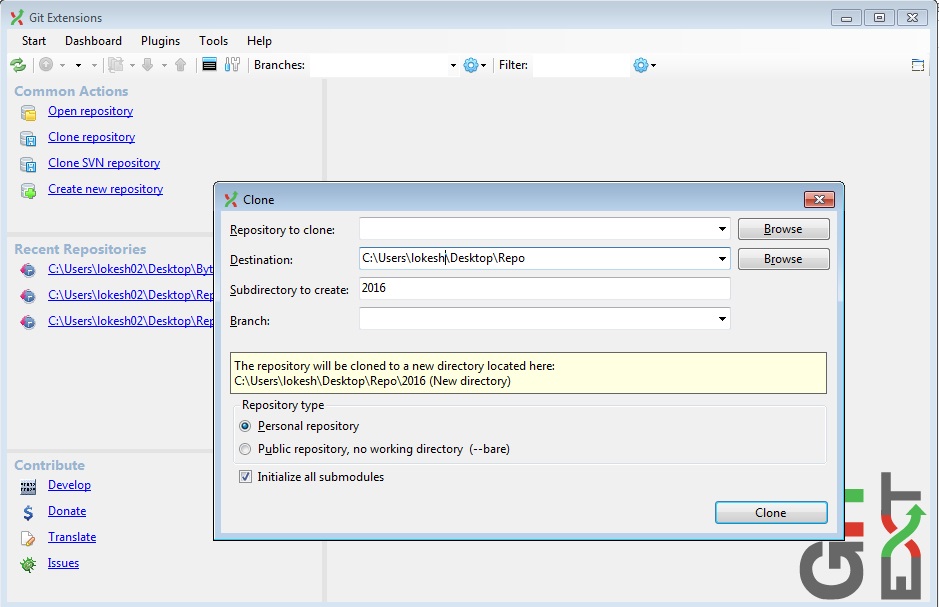This screenshot has width=939, height=607.
Task: Select the Personal repository radio button
Action: 245,426
